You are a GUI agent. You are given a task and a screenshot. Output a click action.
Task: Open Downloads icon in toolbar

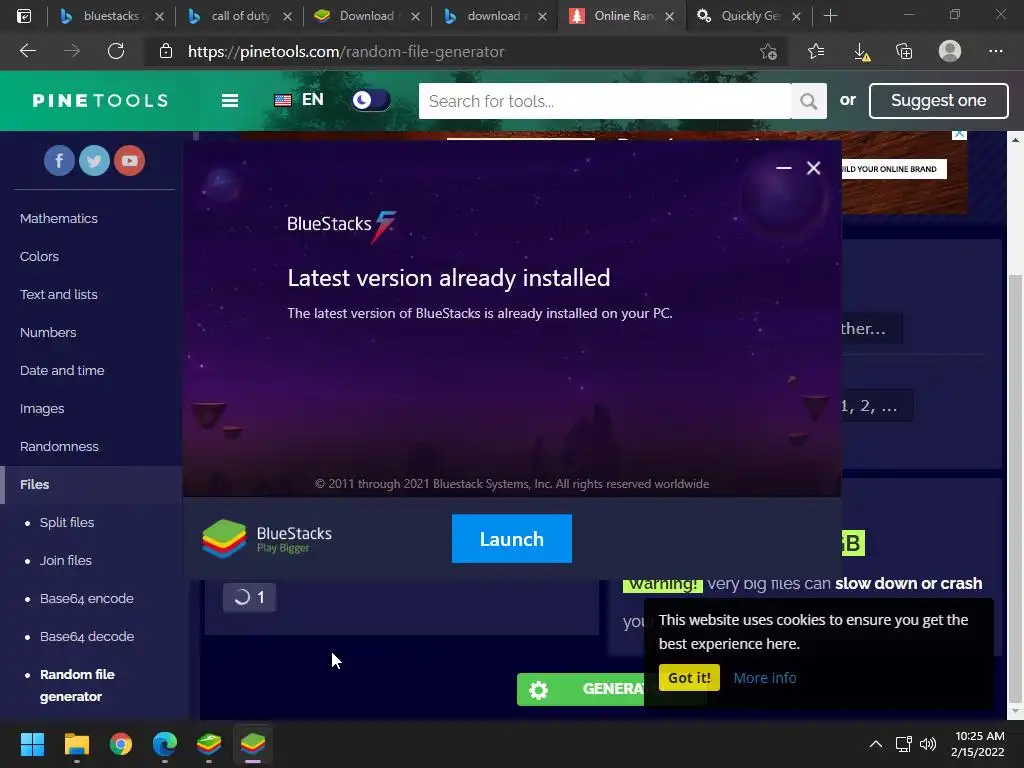(x=861, y=52)
